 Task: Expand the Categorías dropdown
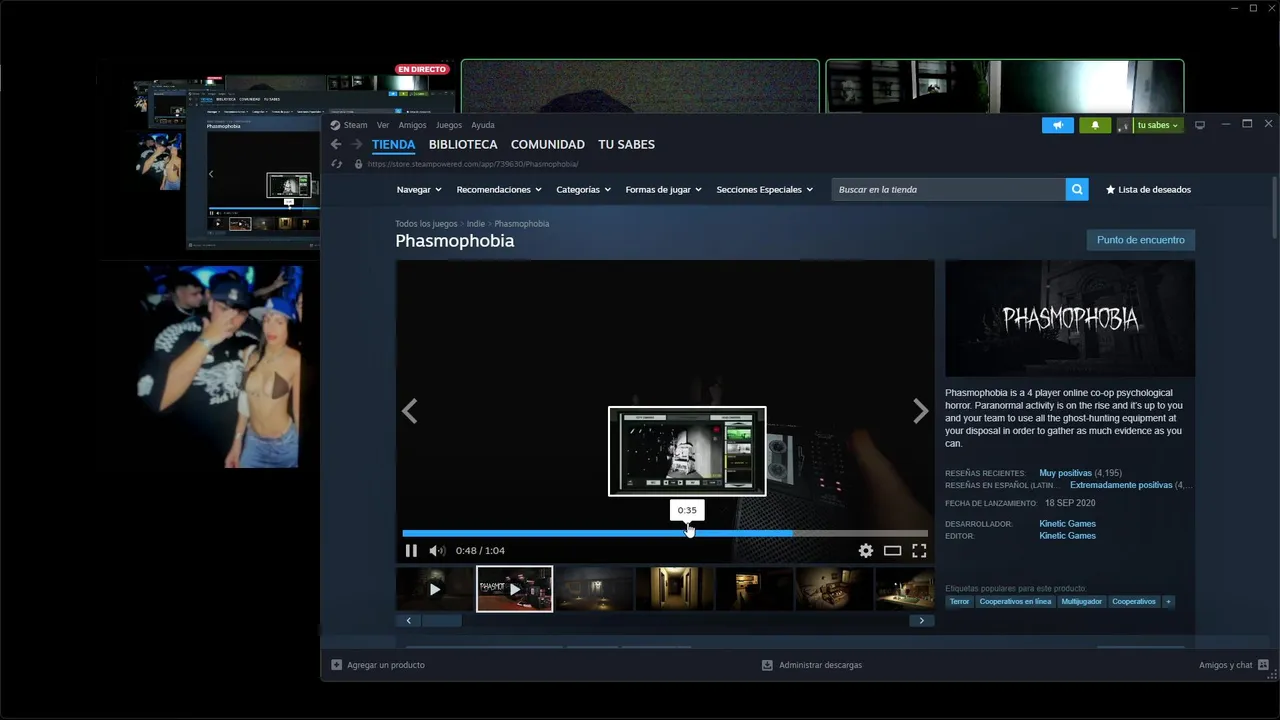coord(583,189)
